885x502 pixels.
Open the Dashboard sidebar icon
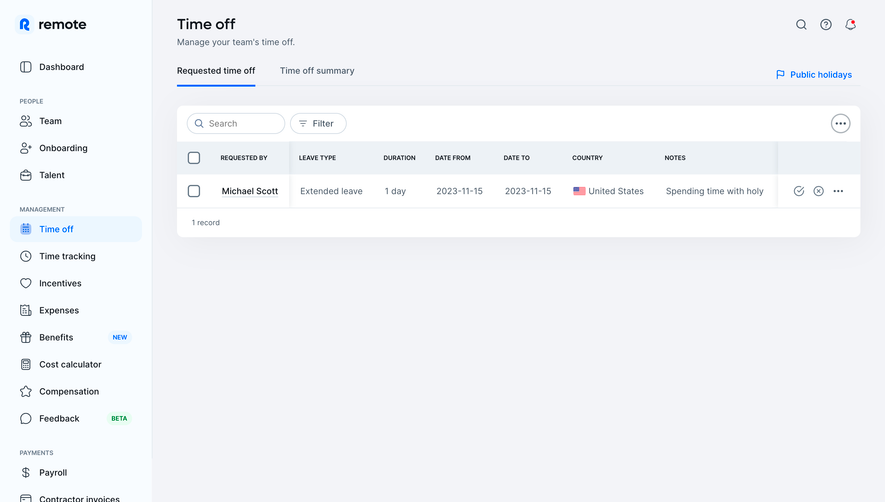coord(25,67)
